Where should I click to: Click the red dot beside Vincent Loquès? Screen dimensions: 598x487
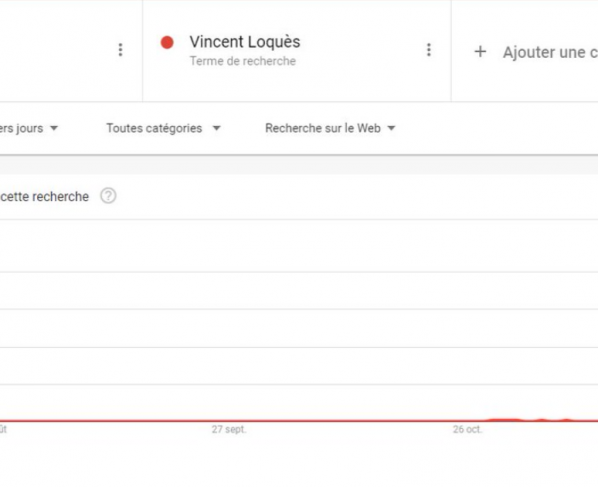click(167, 42)
